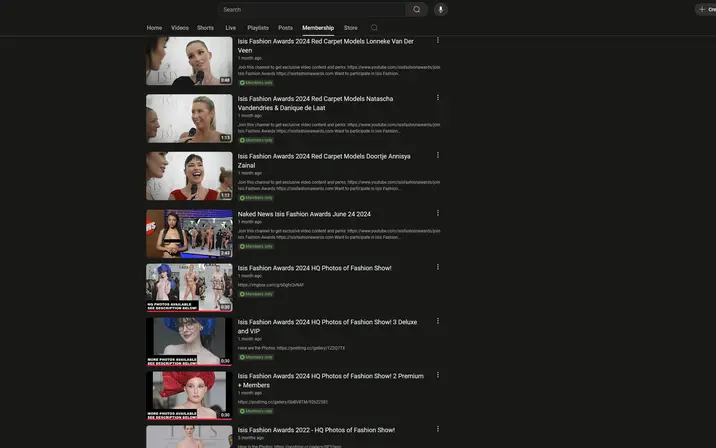Play thumbnail of Lonneke Van Der Veen video
716x448 pixels.
coord(189,61)
